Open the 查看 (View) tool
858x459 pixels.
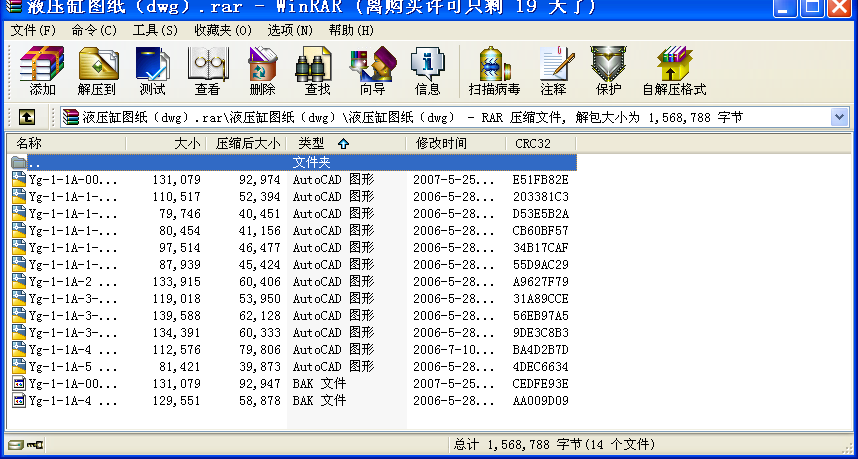tap(207, 71)
